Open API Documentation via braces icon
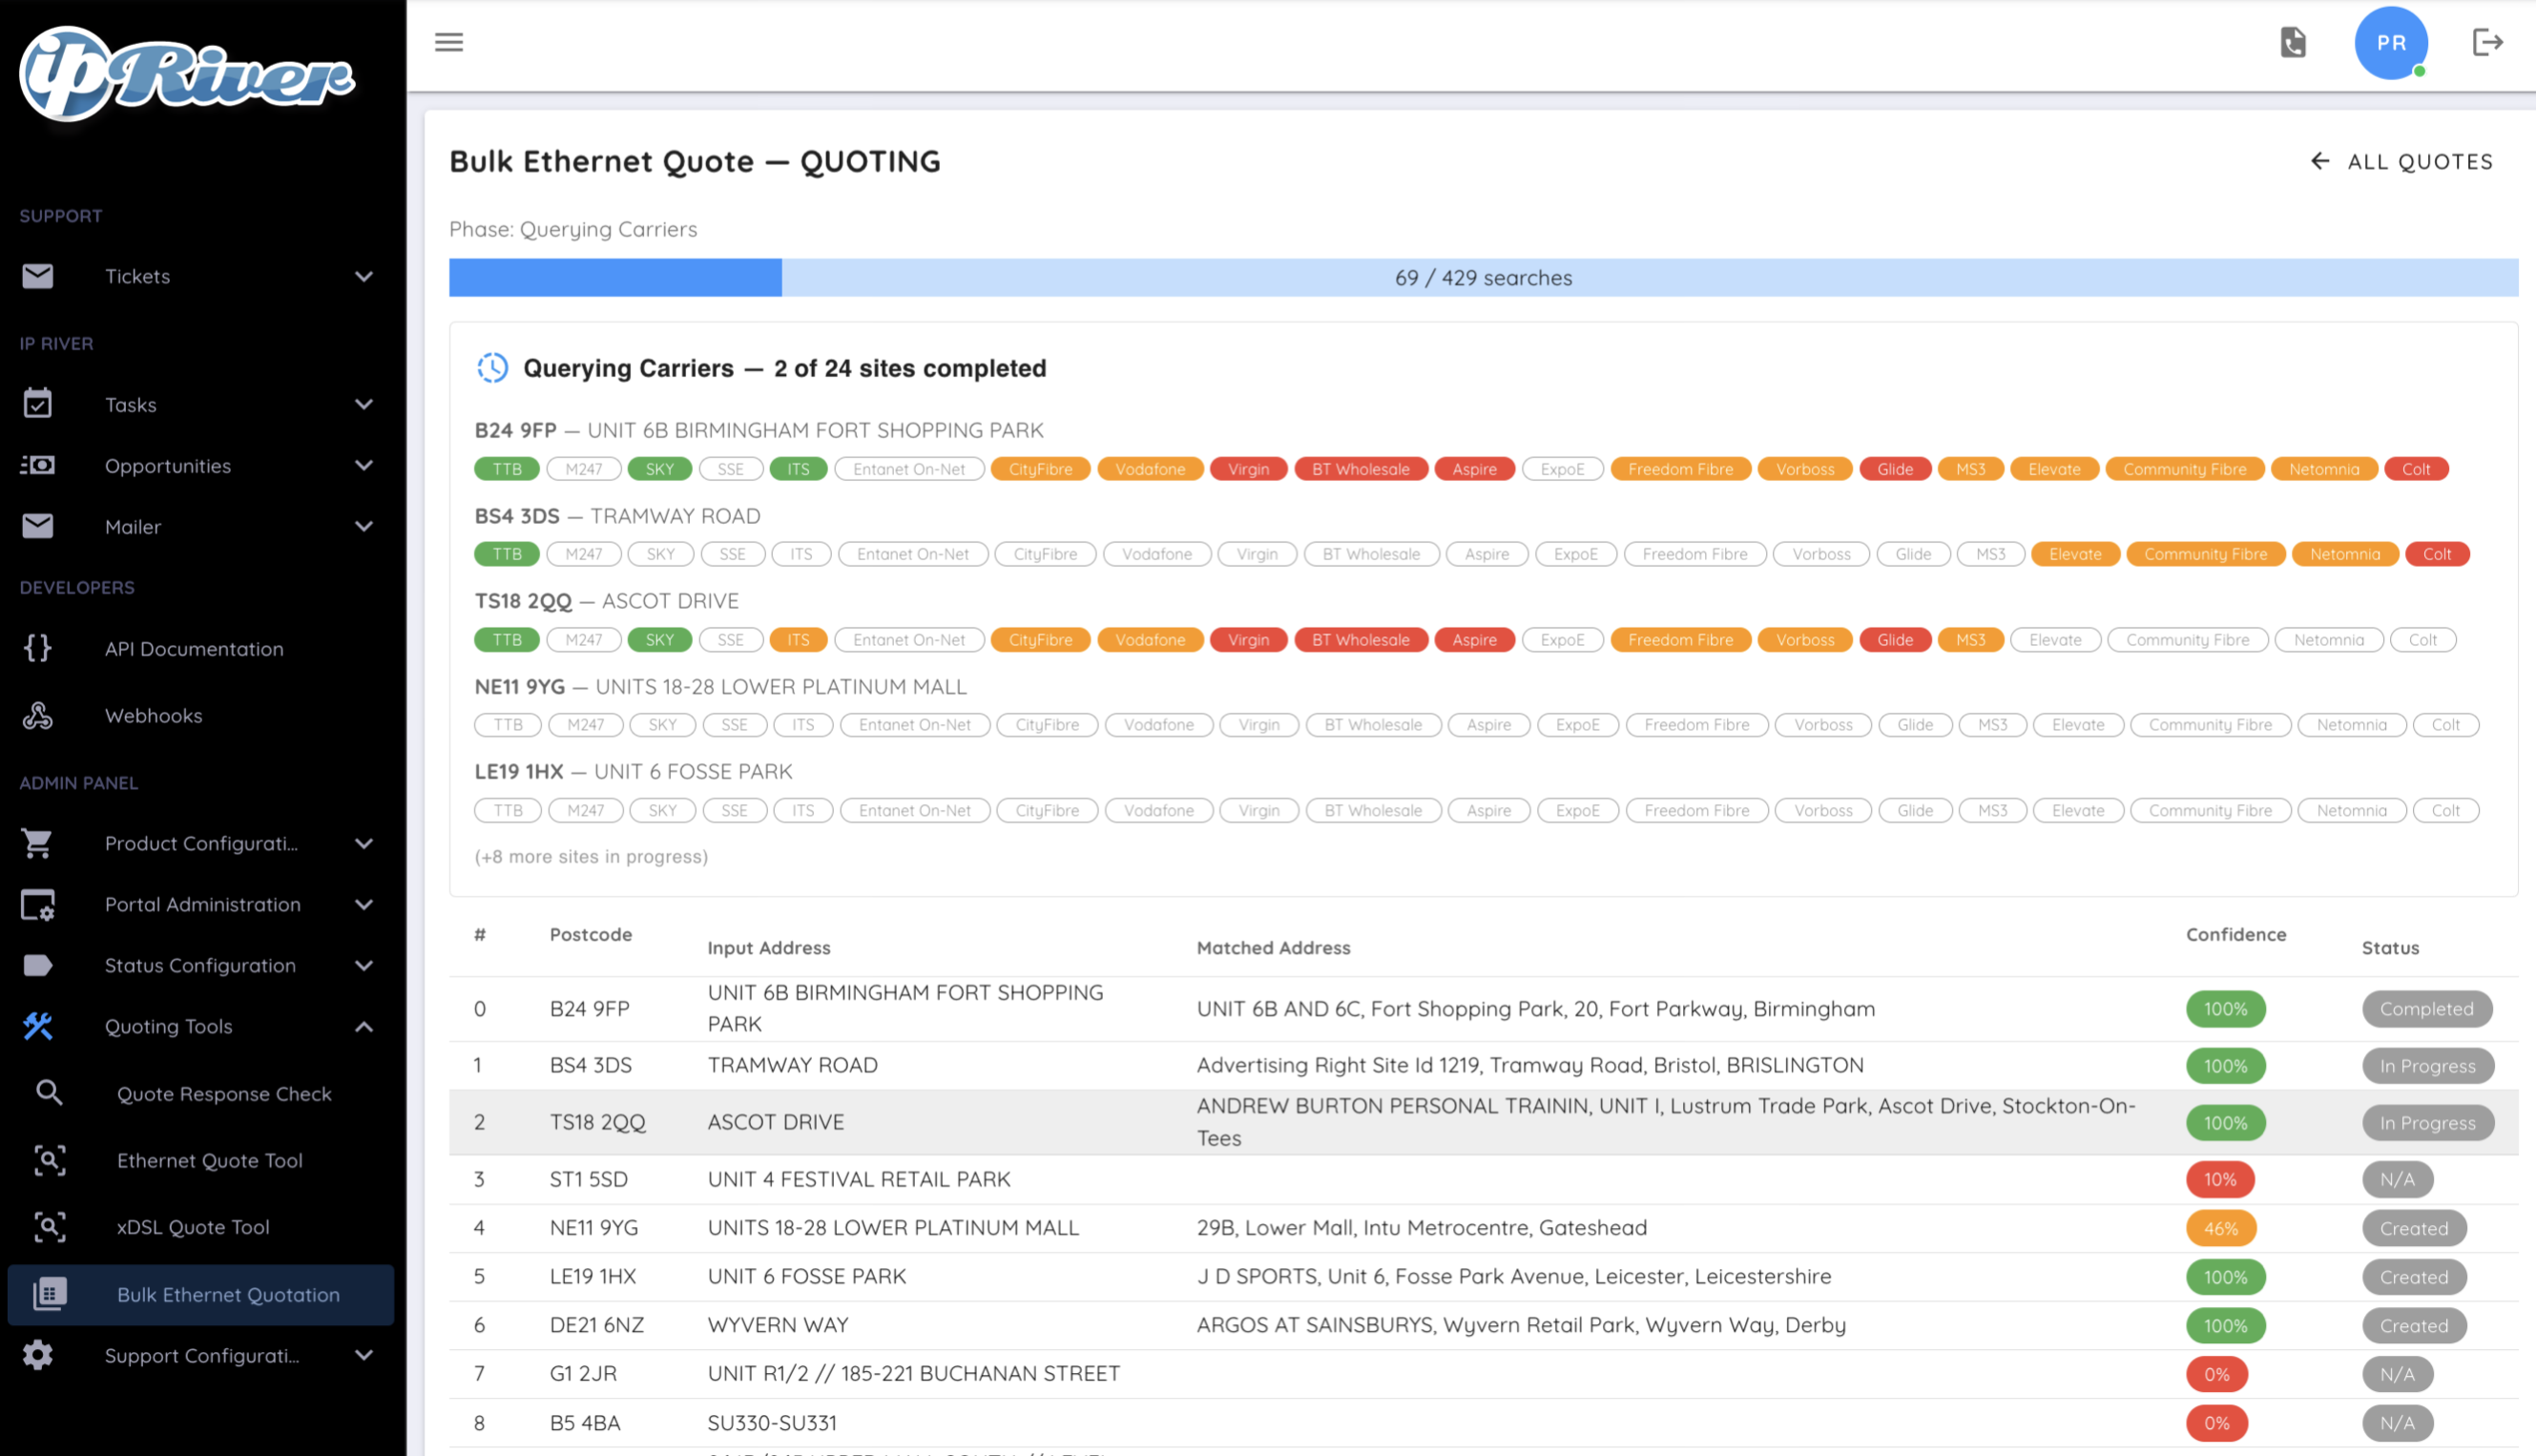2536x1456 pixels. (38, 648)
